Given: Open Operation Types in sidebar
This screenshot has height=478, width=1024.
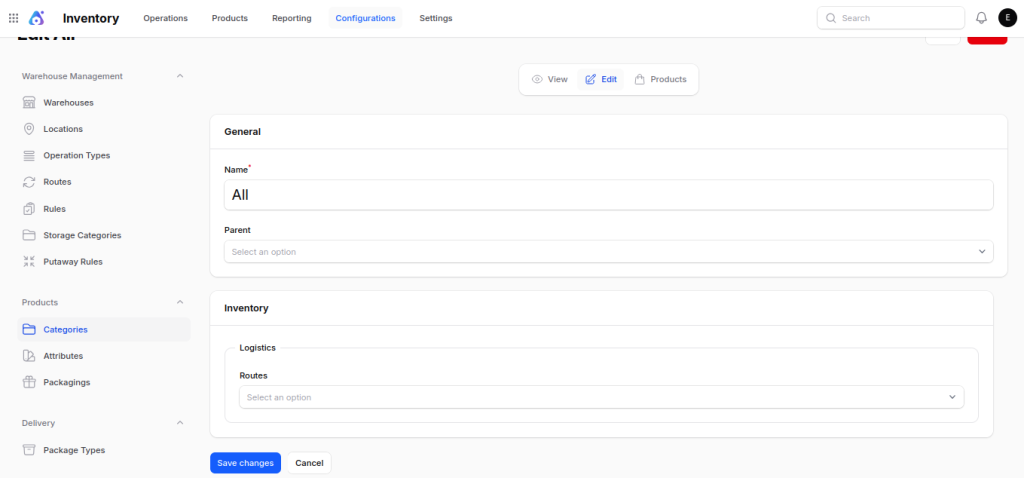Looking at the screenshot, I should tap(104, 155).
